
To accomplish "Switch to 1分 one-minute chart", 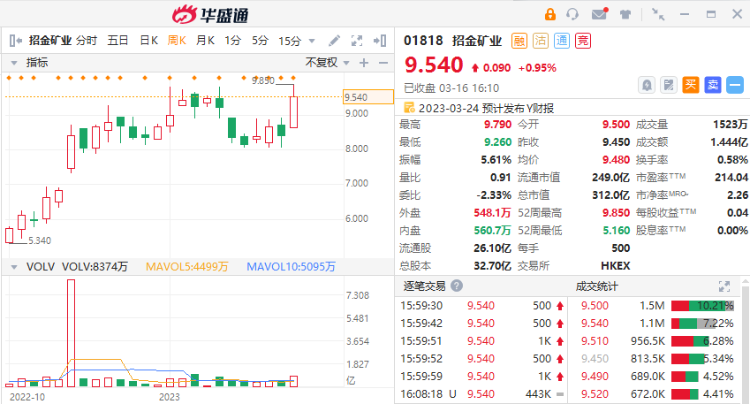I will click(233, 41).
